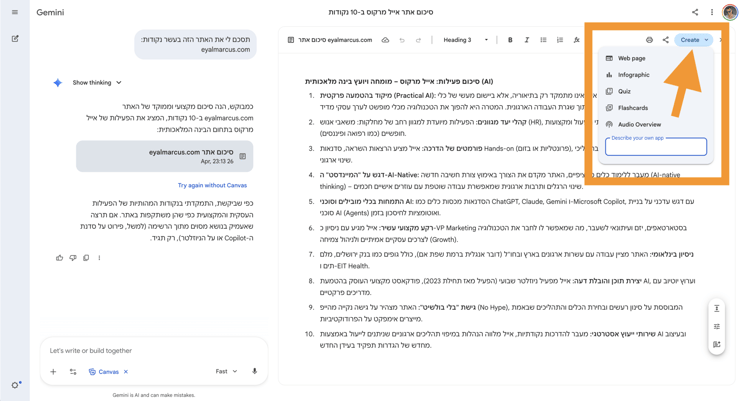Open the account profile avatar

tap(730, 12)
